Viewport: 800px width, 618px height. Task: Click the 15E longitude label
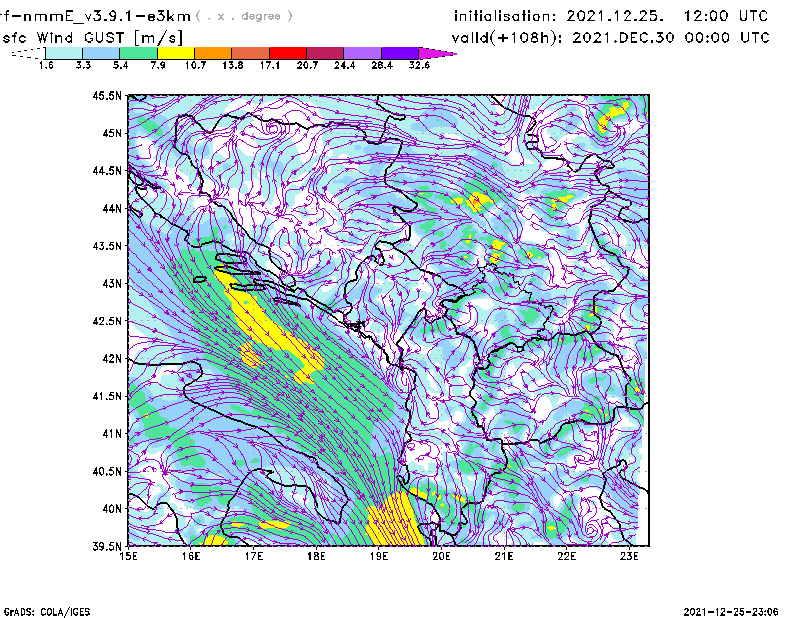click(128, 556)
